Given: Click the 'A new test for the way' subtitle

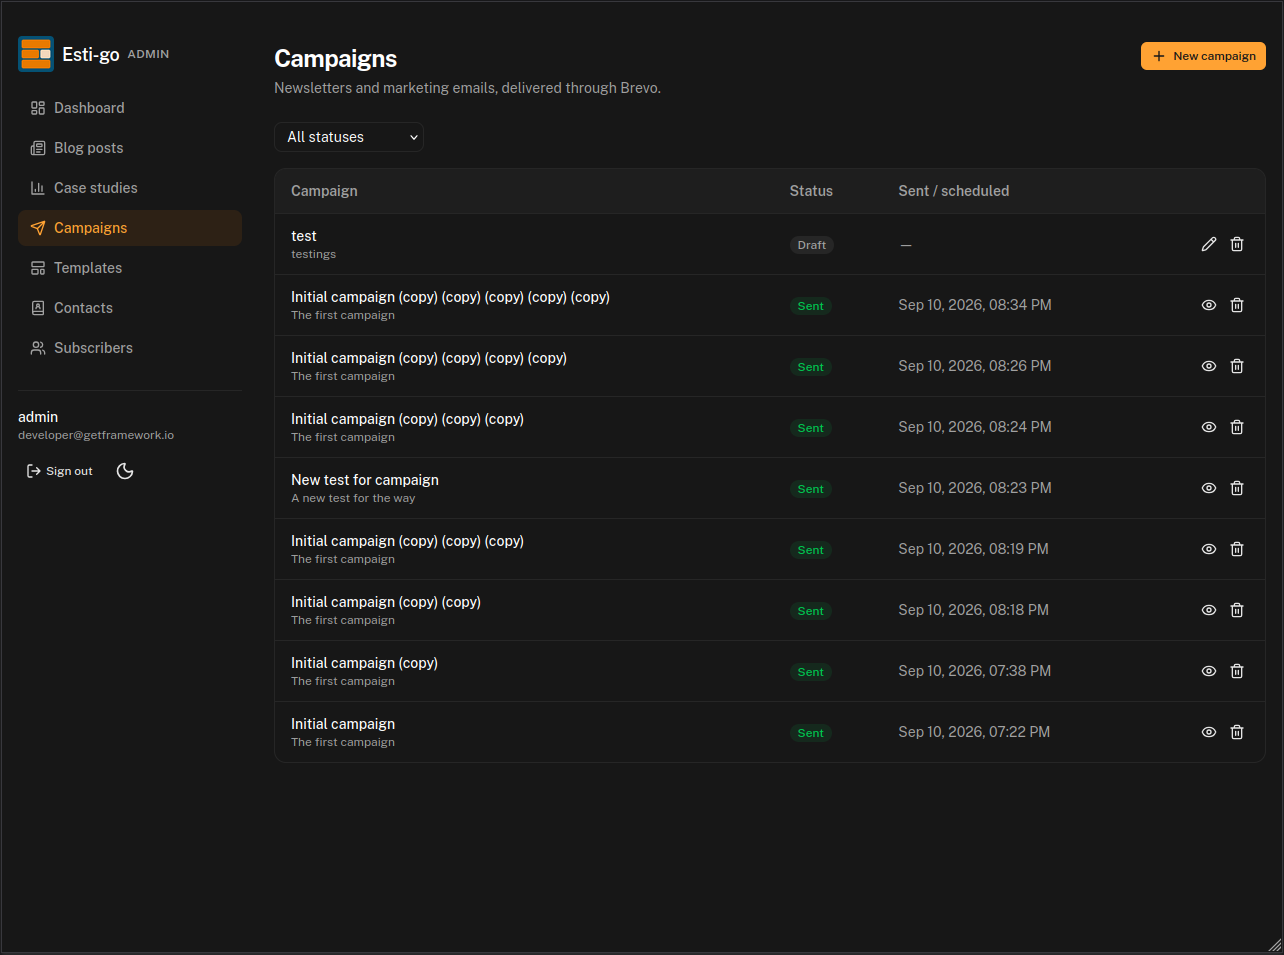Looking at the screenshot, I should [x=353, y=498].
